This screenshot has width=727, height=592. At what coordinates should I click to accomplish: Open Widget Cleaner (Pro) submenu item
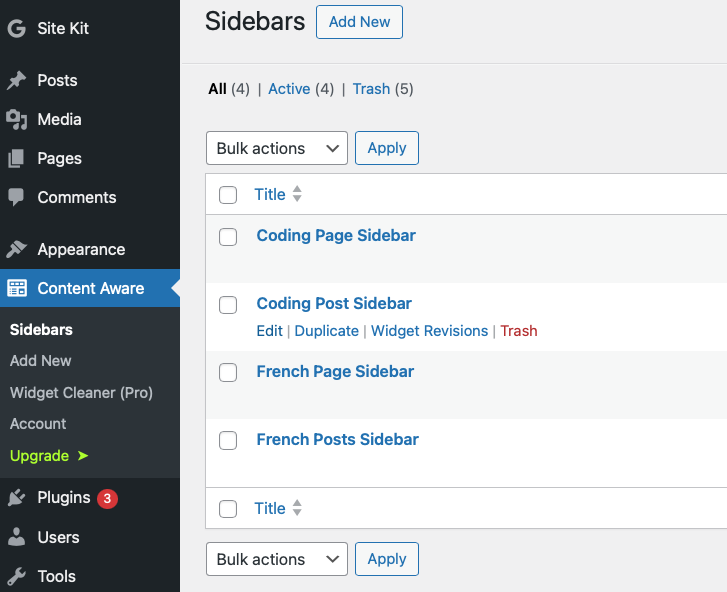81,393
